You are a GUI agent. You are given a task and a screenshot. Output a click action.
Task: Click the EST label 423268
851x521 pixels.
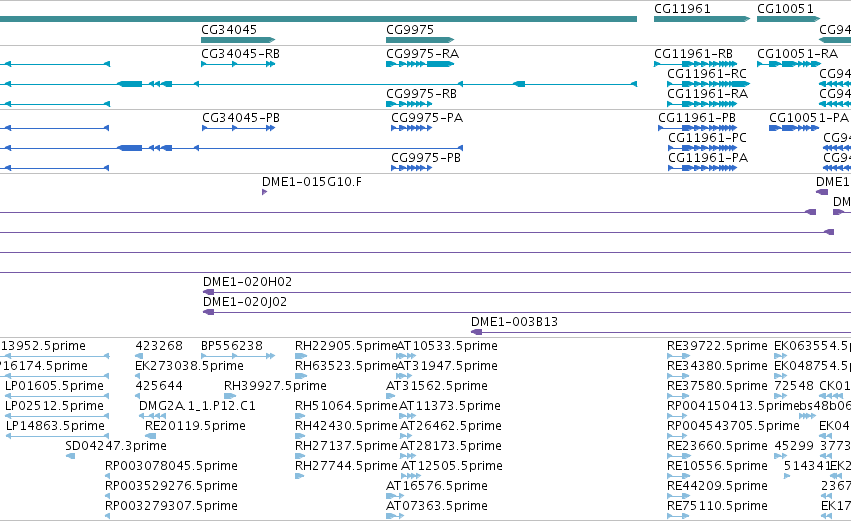tap(159, 346)
